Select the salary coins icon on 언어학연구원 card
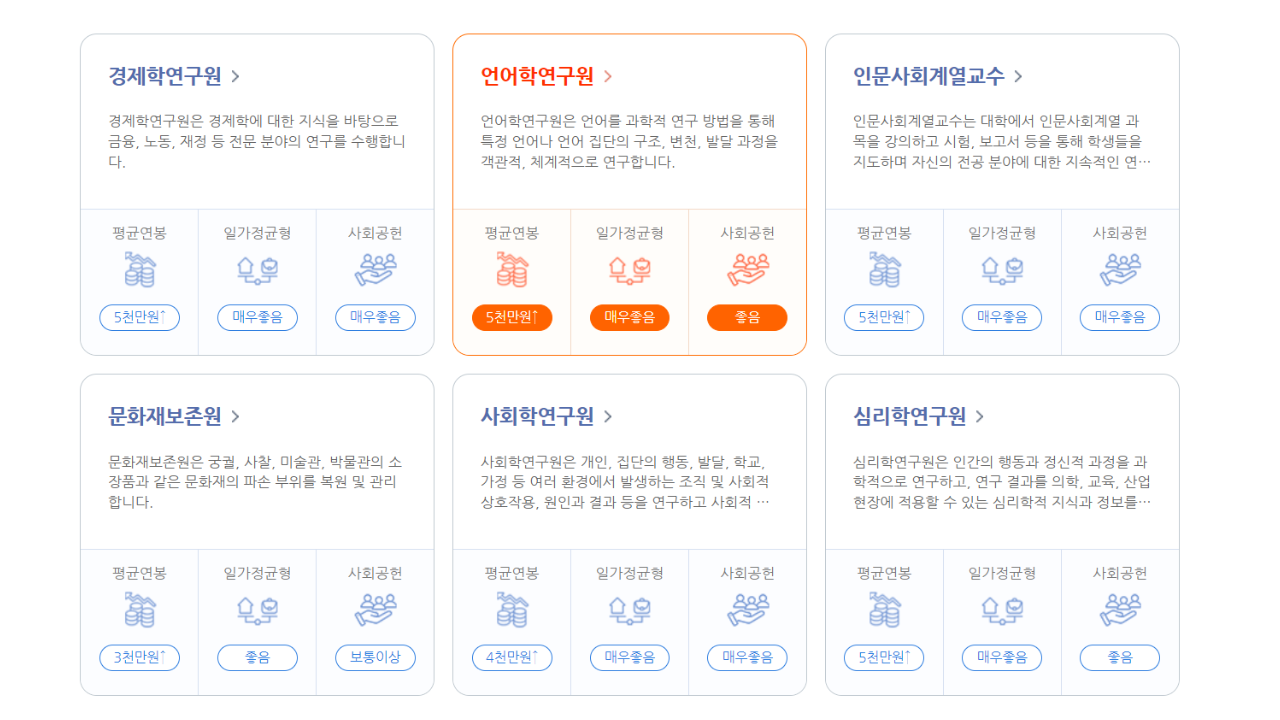Image resolution: width=1280 pixels, height=720 pixels. (x=512, y=268)
